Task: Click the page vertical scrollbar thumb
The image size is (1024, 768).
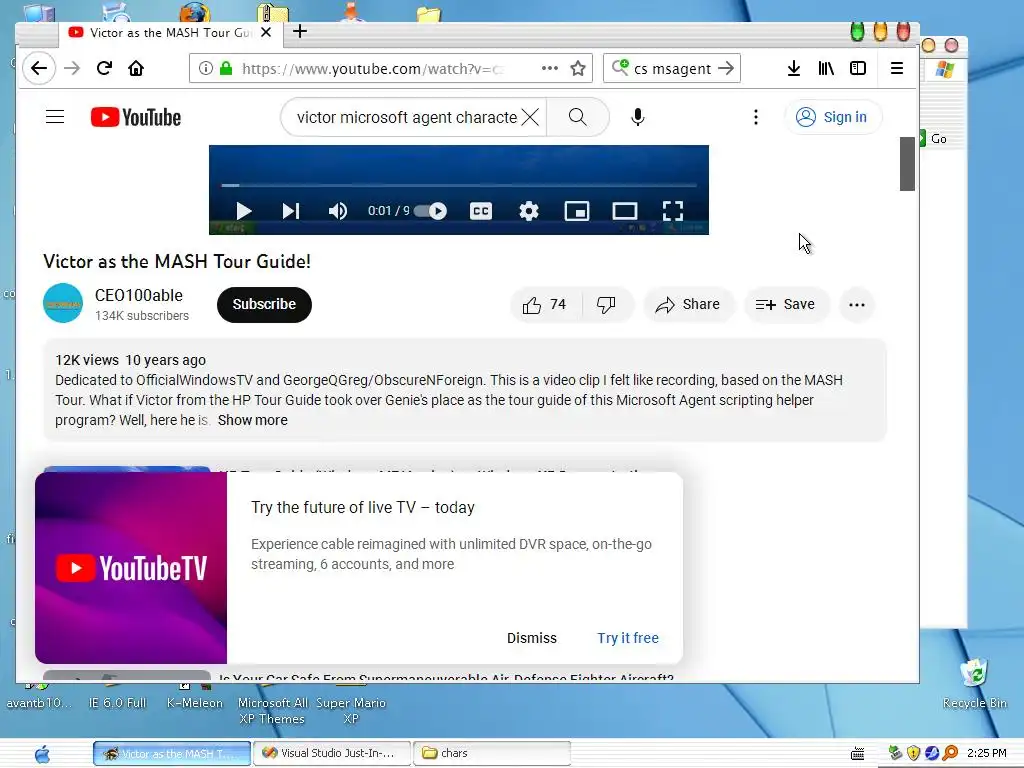Action: click(906, 163)
